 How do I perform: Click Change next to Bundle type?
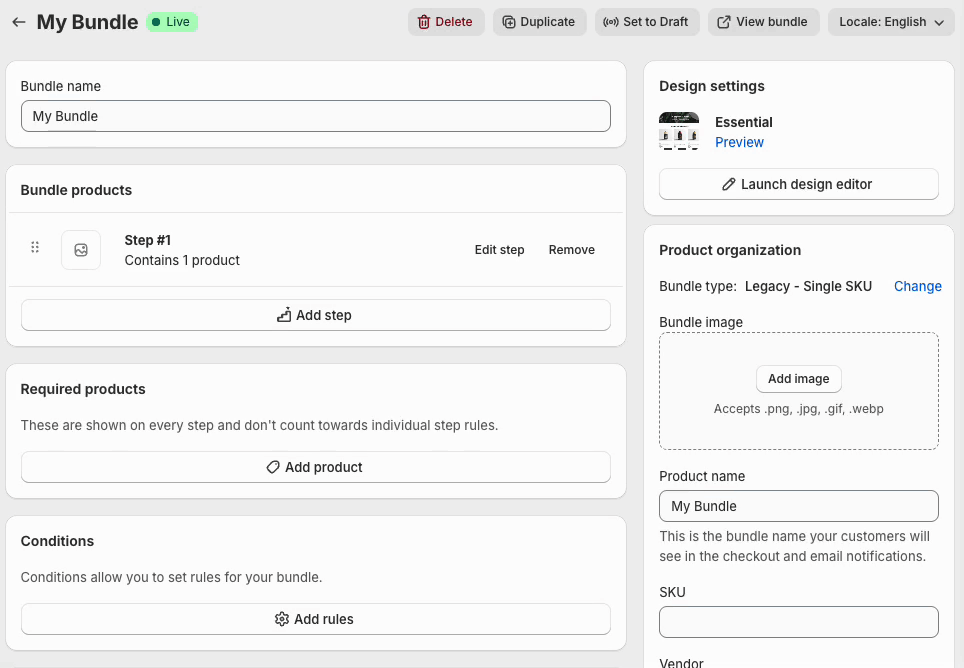[917, 286]
